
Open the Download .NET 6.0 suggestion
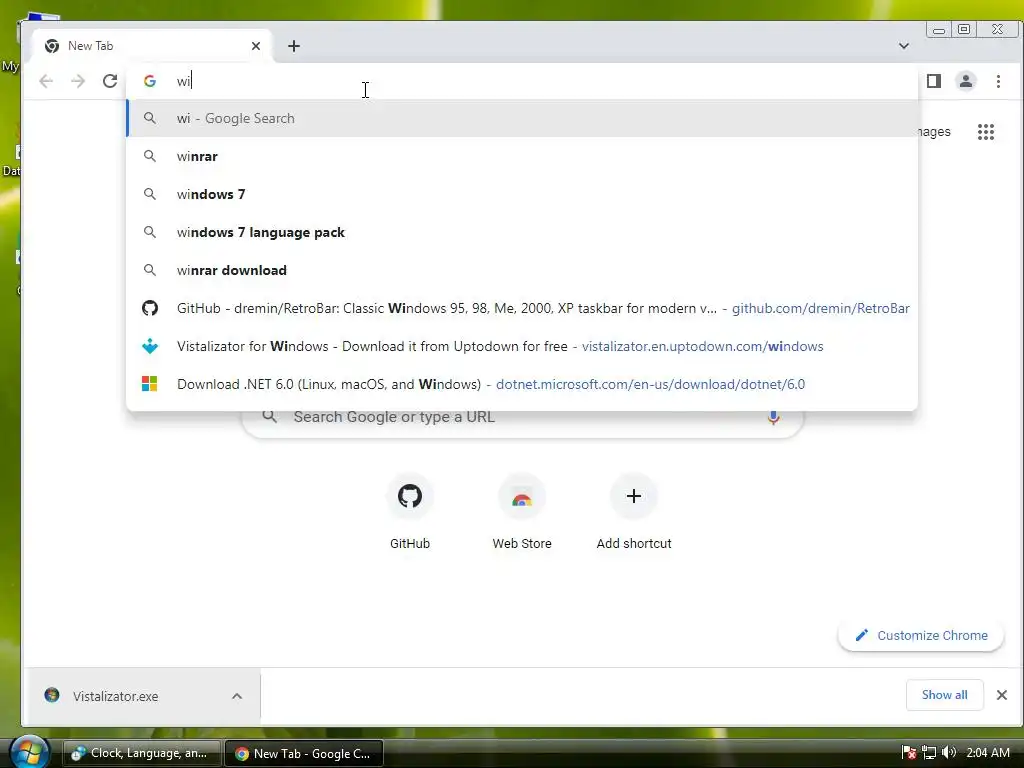pos(522,384)
